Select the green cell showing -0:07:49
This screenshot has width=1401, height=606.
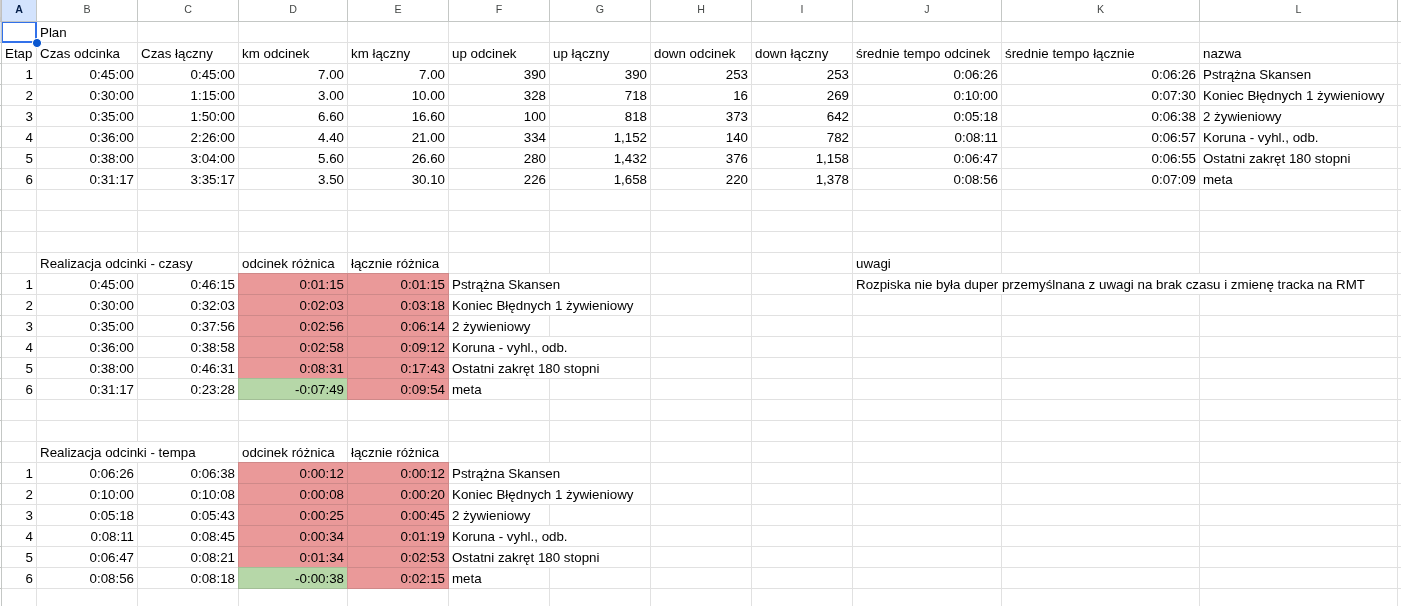[x=293, y=389]
